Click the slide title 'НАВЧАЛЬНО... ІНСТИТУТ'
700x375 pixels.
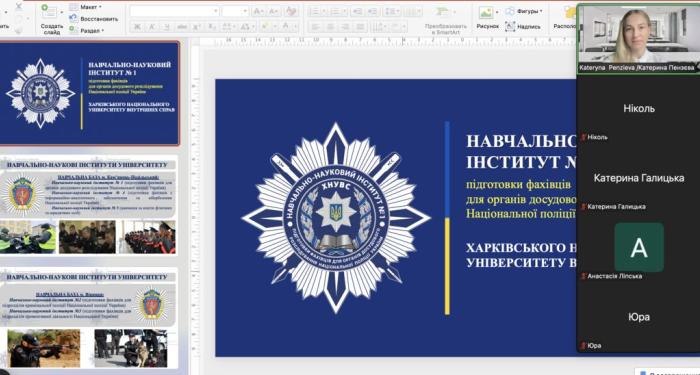[x=521, y=151]
